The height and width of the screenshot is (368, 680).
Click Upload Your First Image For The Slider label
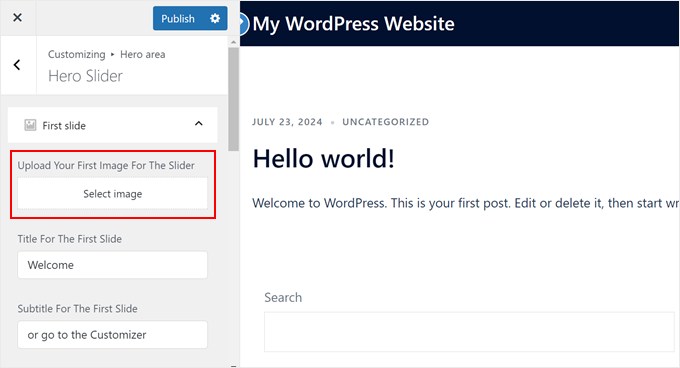coord(106,166)
